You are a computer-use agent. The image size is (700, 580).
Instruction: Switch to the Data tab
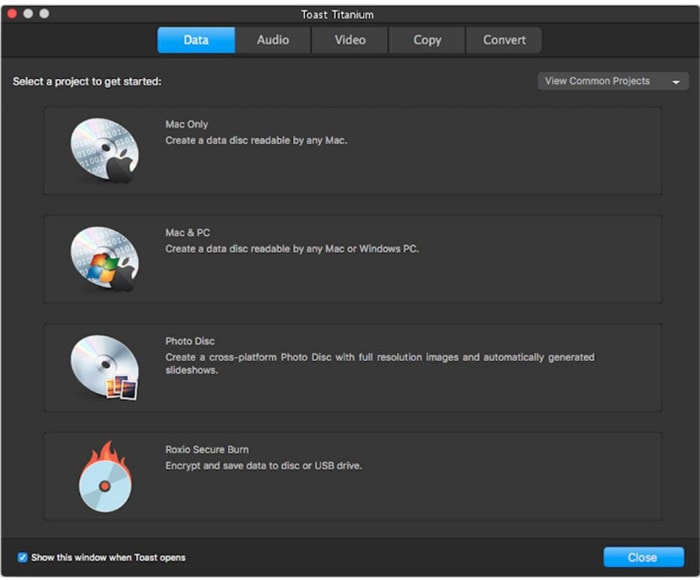coord(196,40)
